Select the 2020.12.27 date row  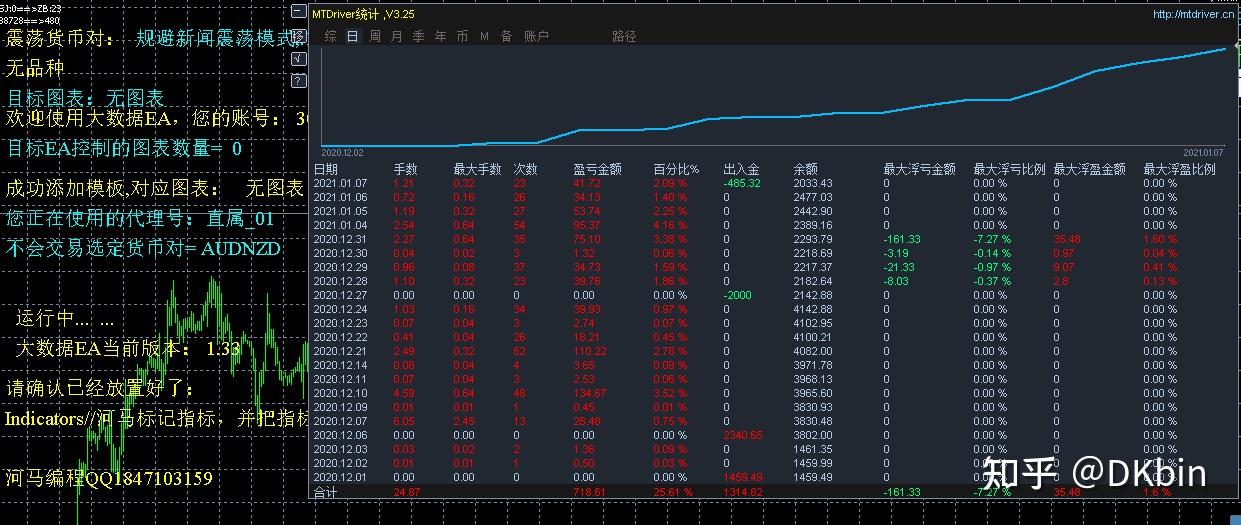[340, 295]
